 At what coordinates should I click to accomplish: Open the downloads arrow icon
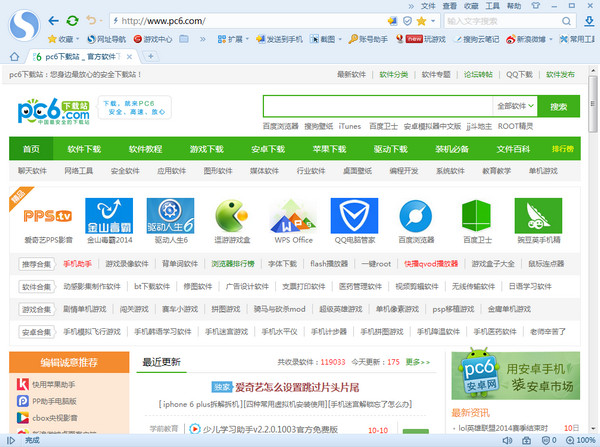click(589, 21)
